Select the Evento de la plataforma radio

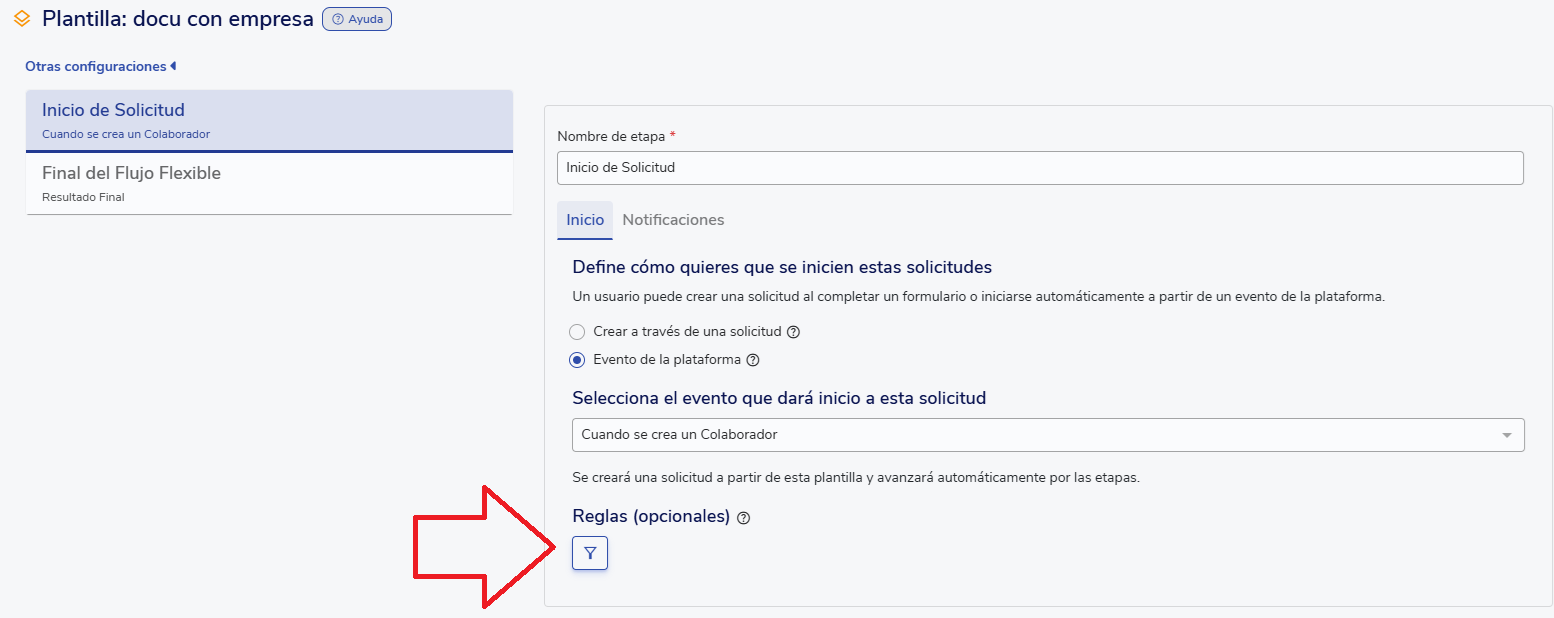[x=577, y=360]
